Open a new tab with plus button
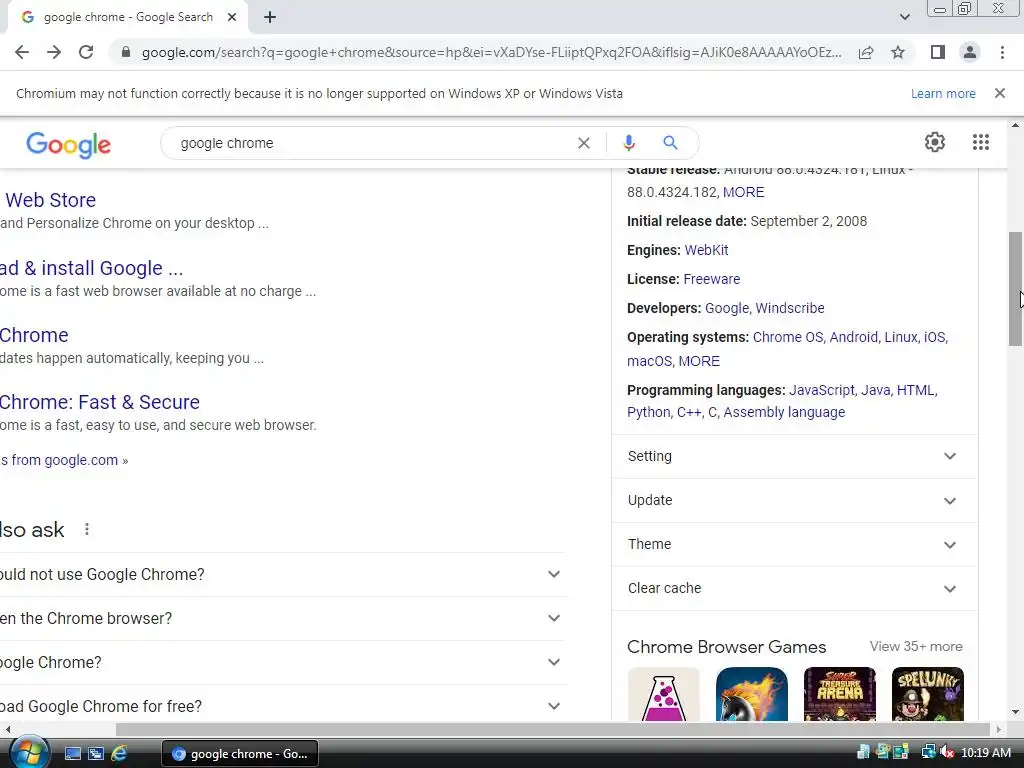1024x768 pixels. [x=270, y=17]
